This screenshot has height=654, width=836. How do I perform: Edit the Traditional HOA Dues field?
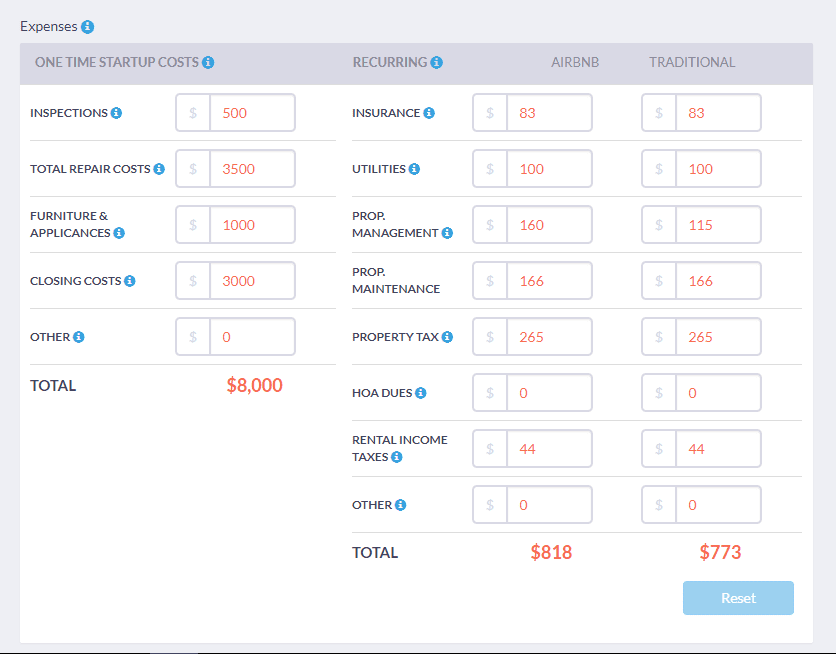pyautogui.click(x=717, y=393)
